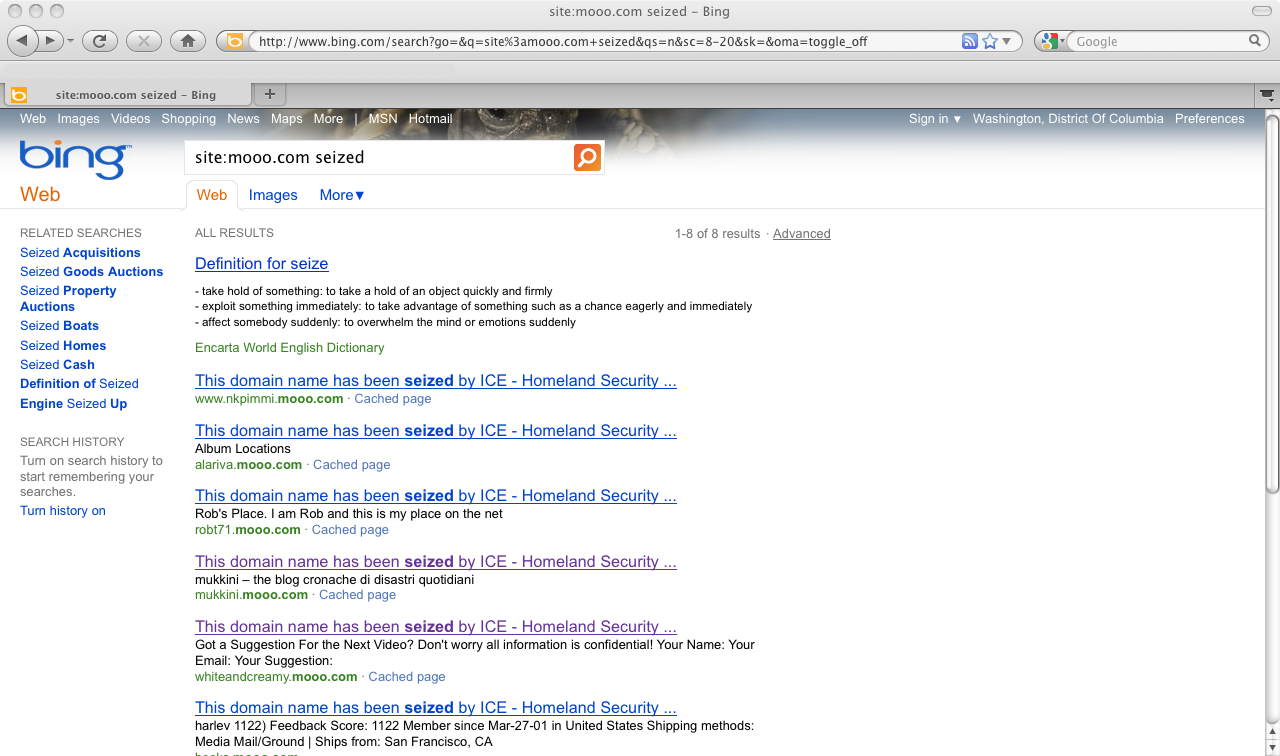The width and height of the screenshot is (1280, 756).
Task: Select the 'site:mooo.com seized – Bing' browser tab
Action: pos(126,95)
